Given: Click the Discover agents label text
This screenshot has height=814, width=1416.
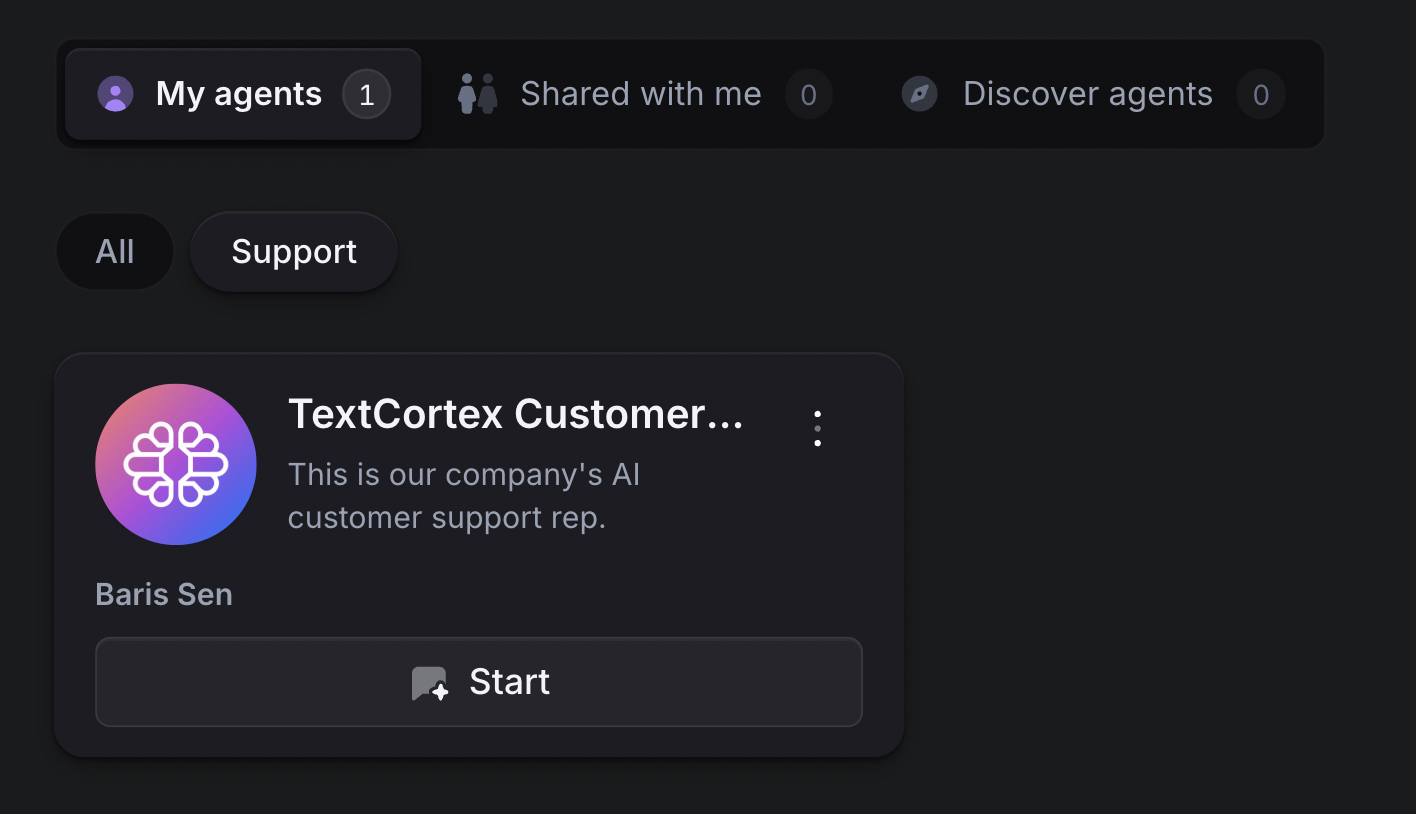Looking at the screenshot, I should (x=1088, y=94).
